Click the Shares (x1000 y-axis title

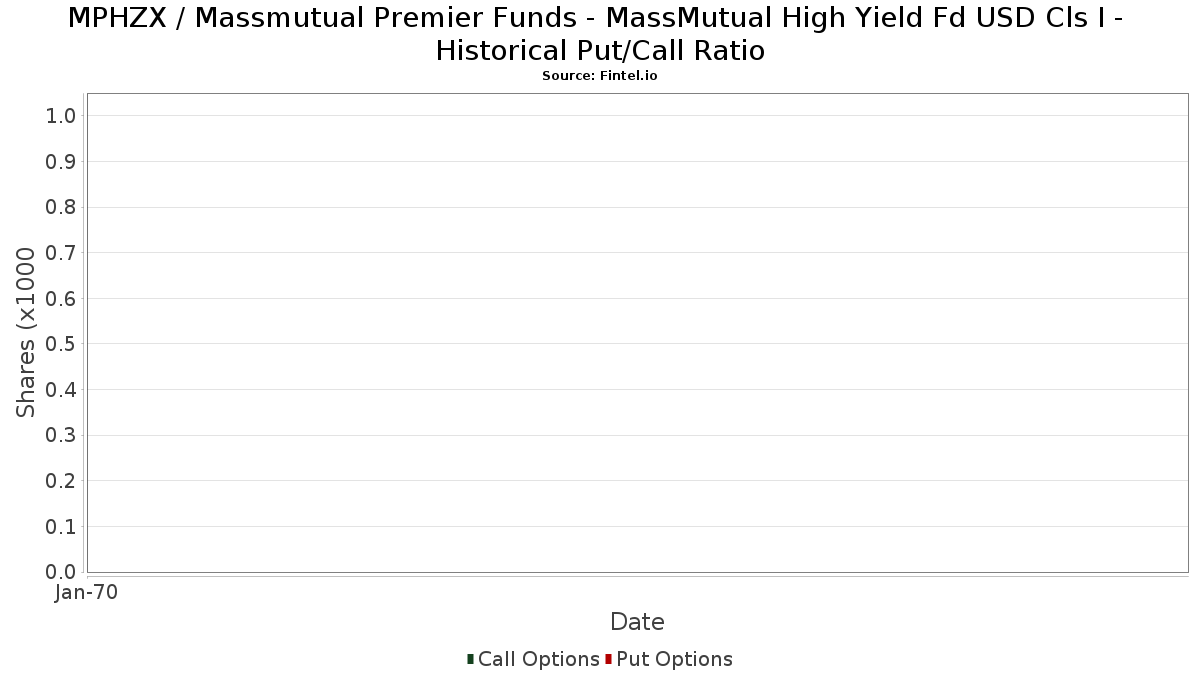[x=27, y=333]
